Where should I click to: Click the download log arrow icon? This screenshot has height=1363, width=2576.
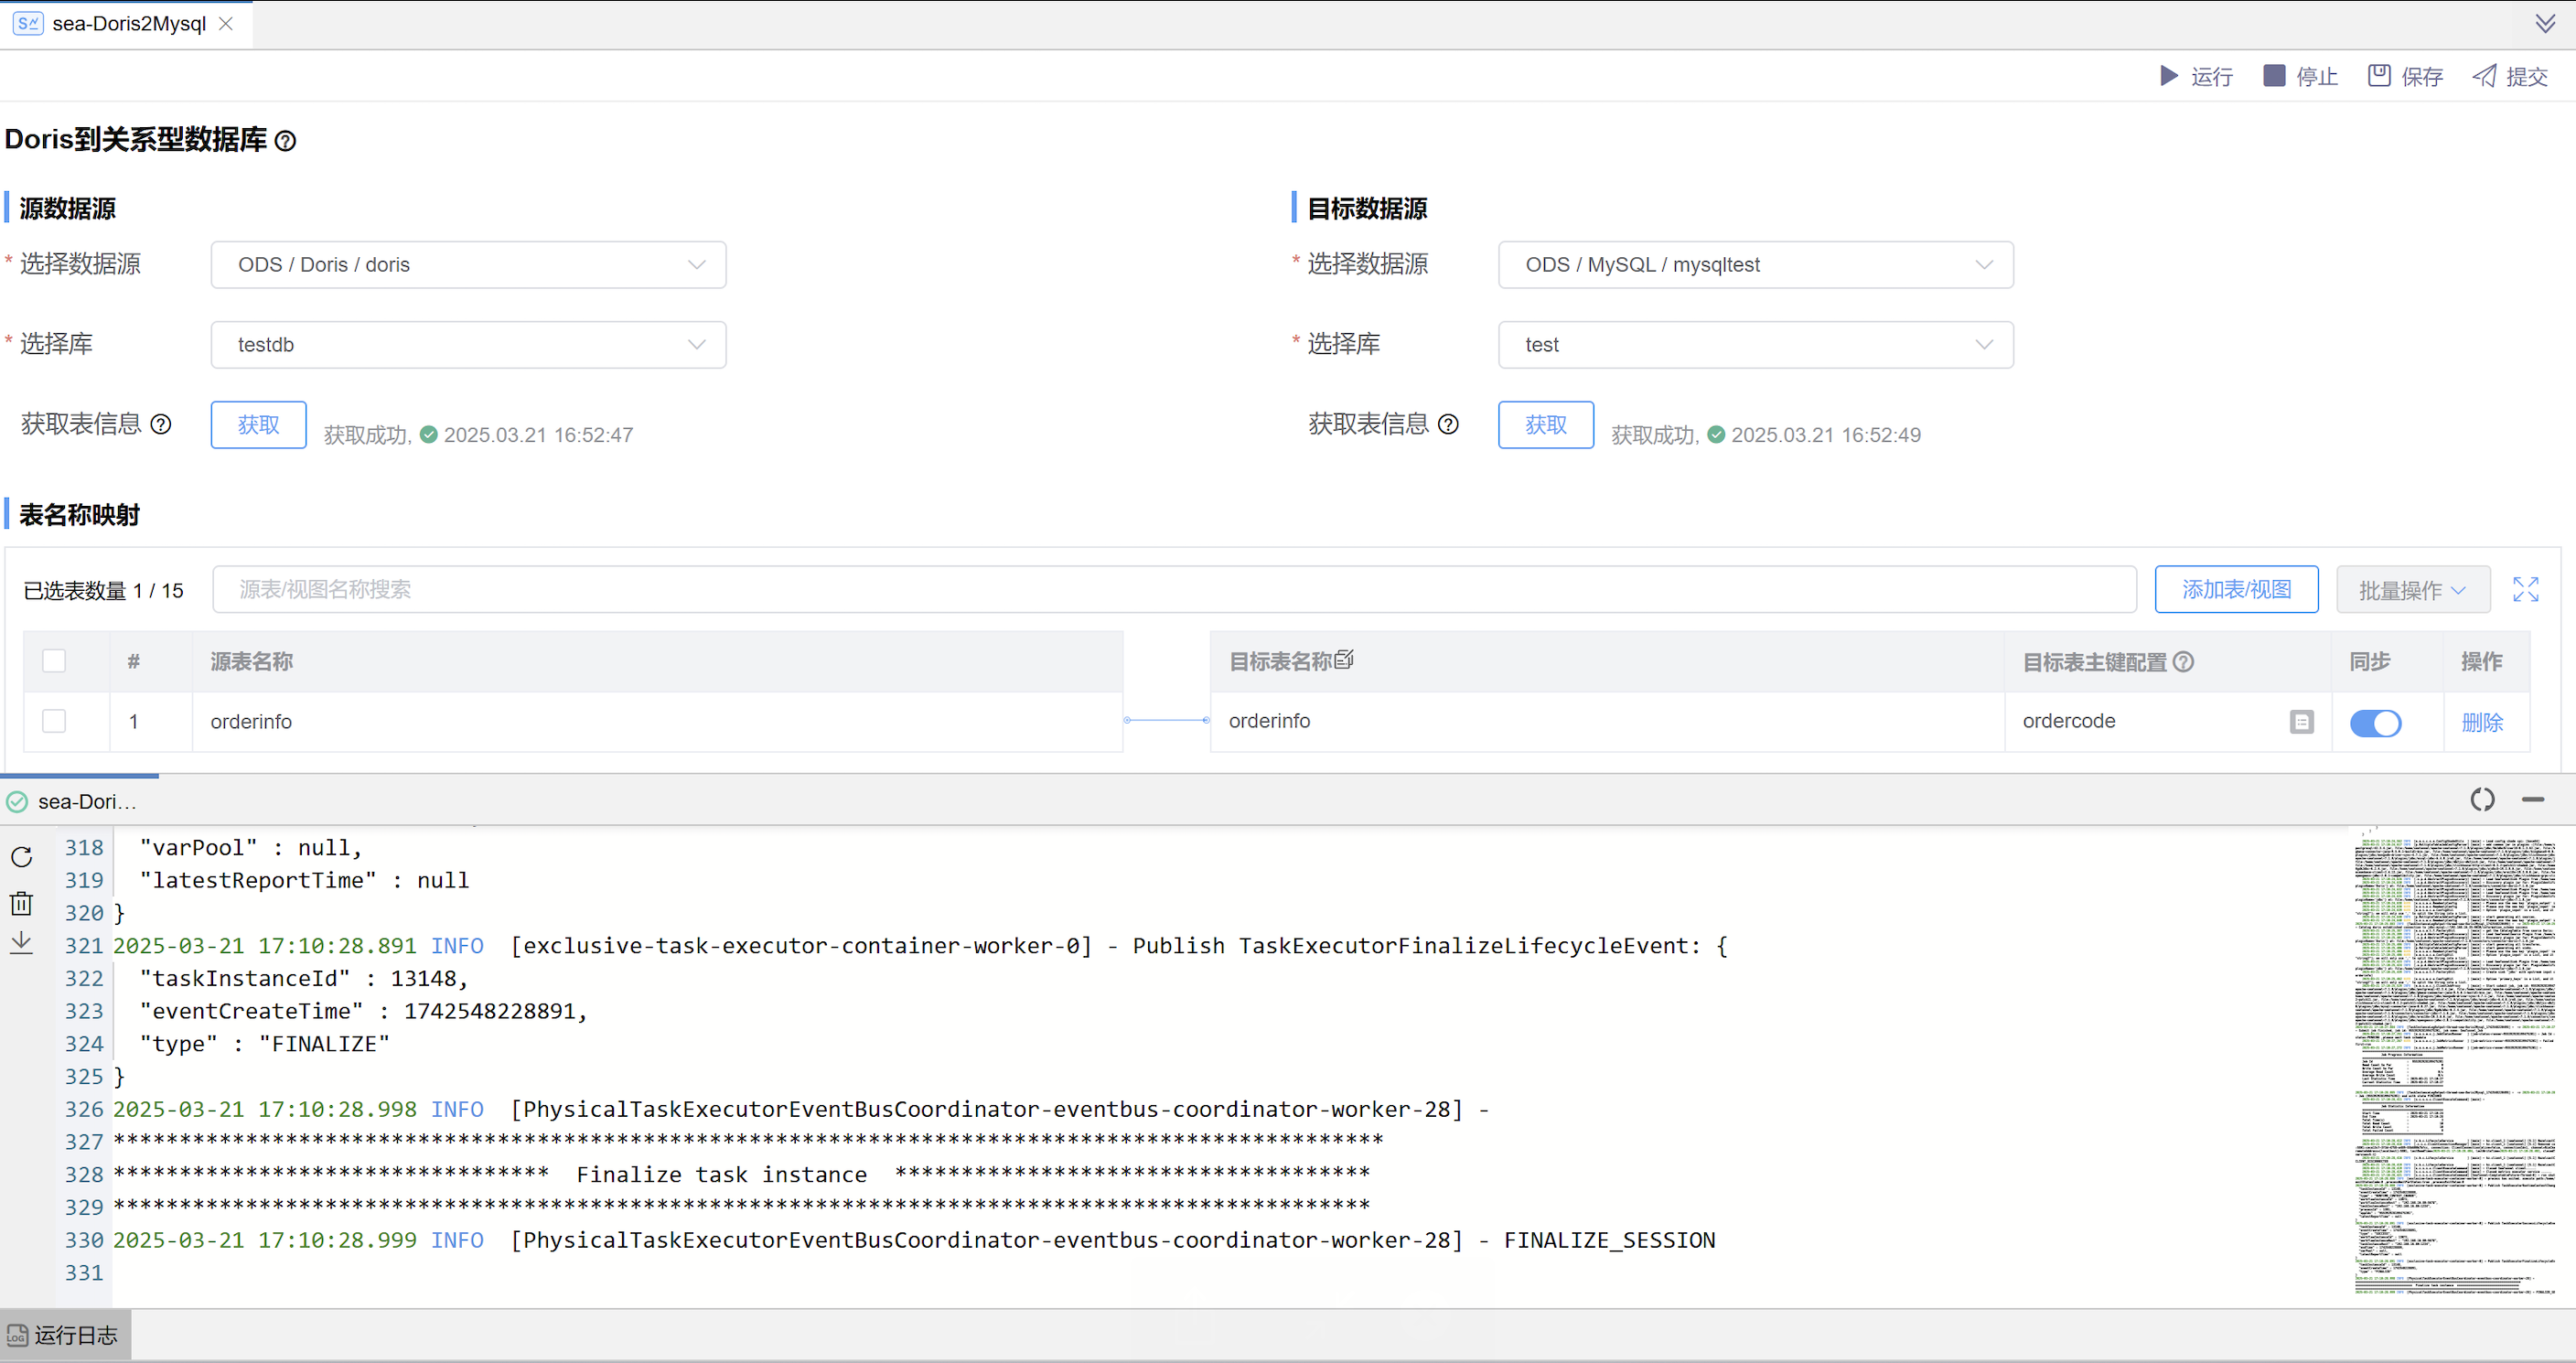[x=22, y=943]
